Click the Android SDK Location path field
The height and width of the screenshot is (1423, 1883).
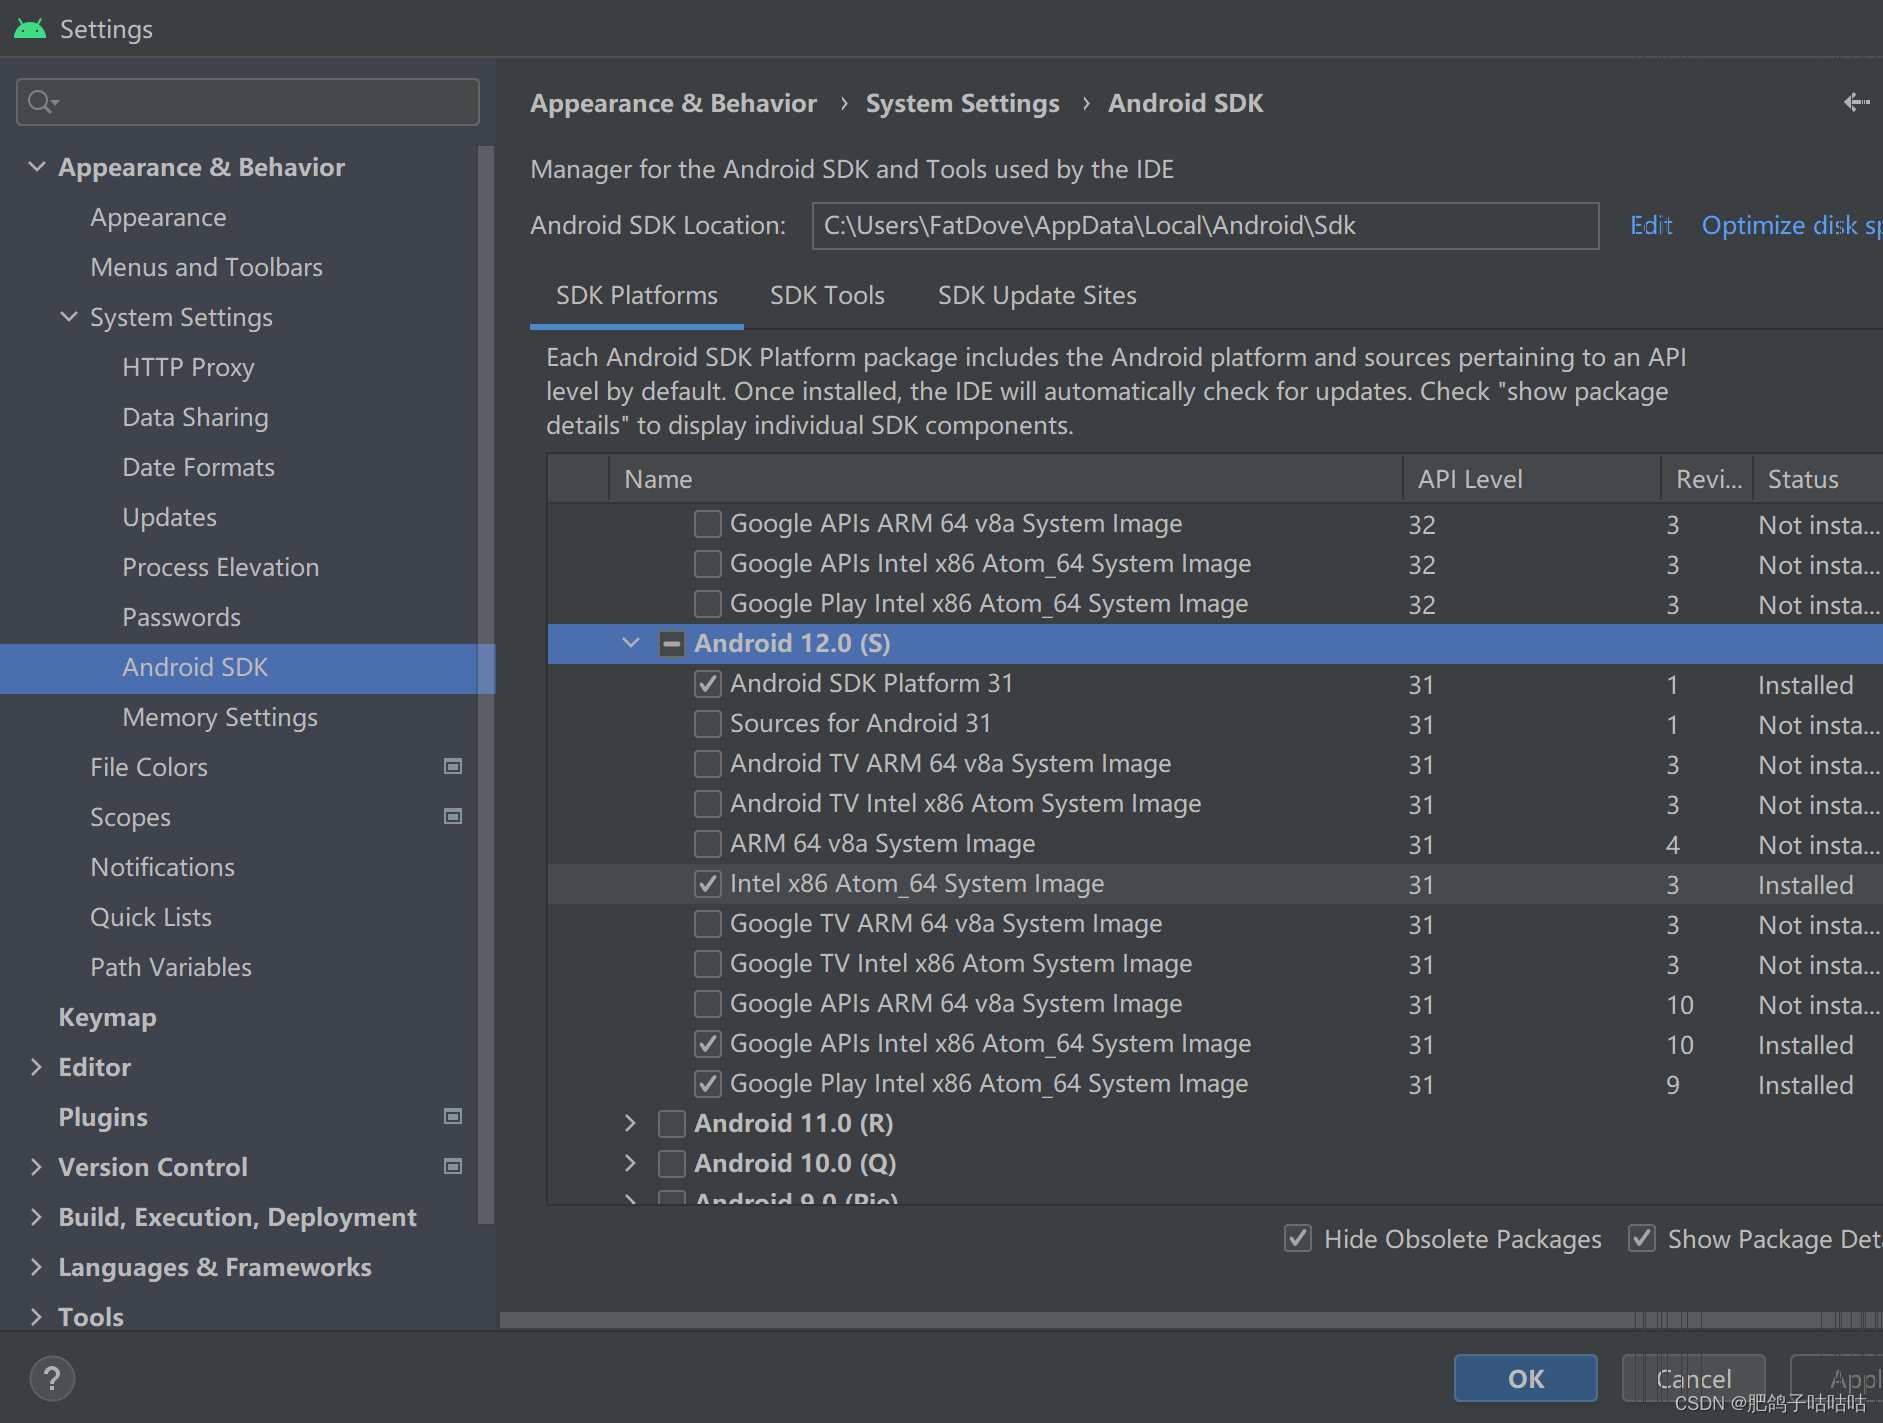1205,226
